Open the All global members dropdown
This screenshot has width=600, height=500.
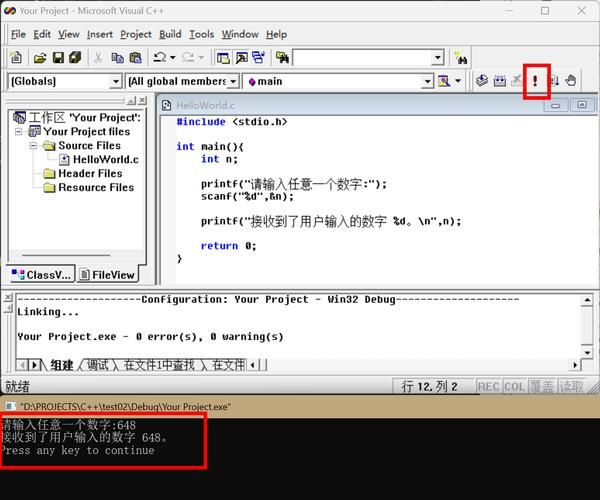point(233,81)
